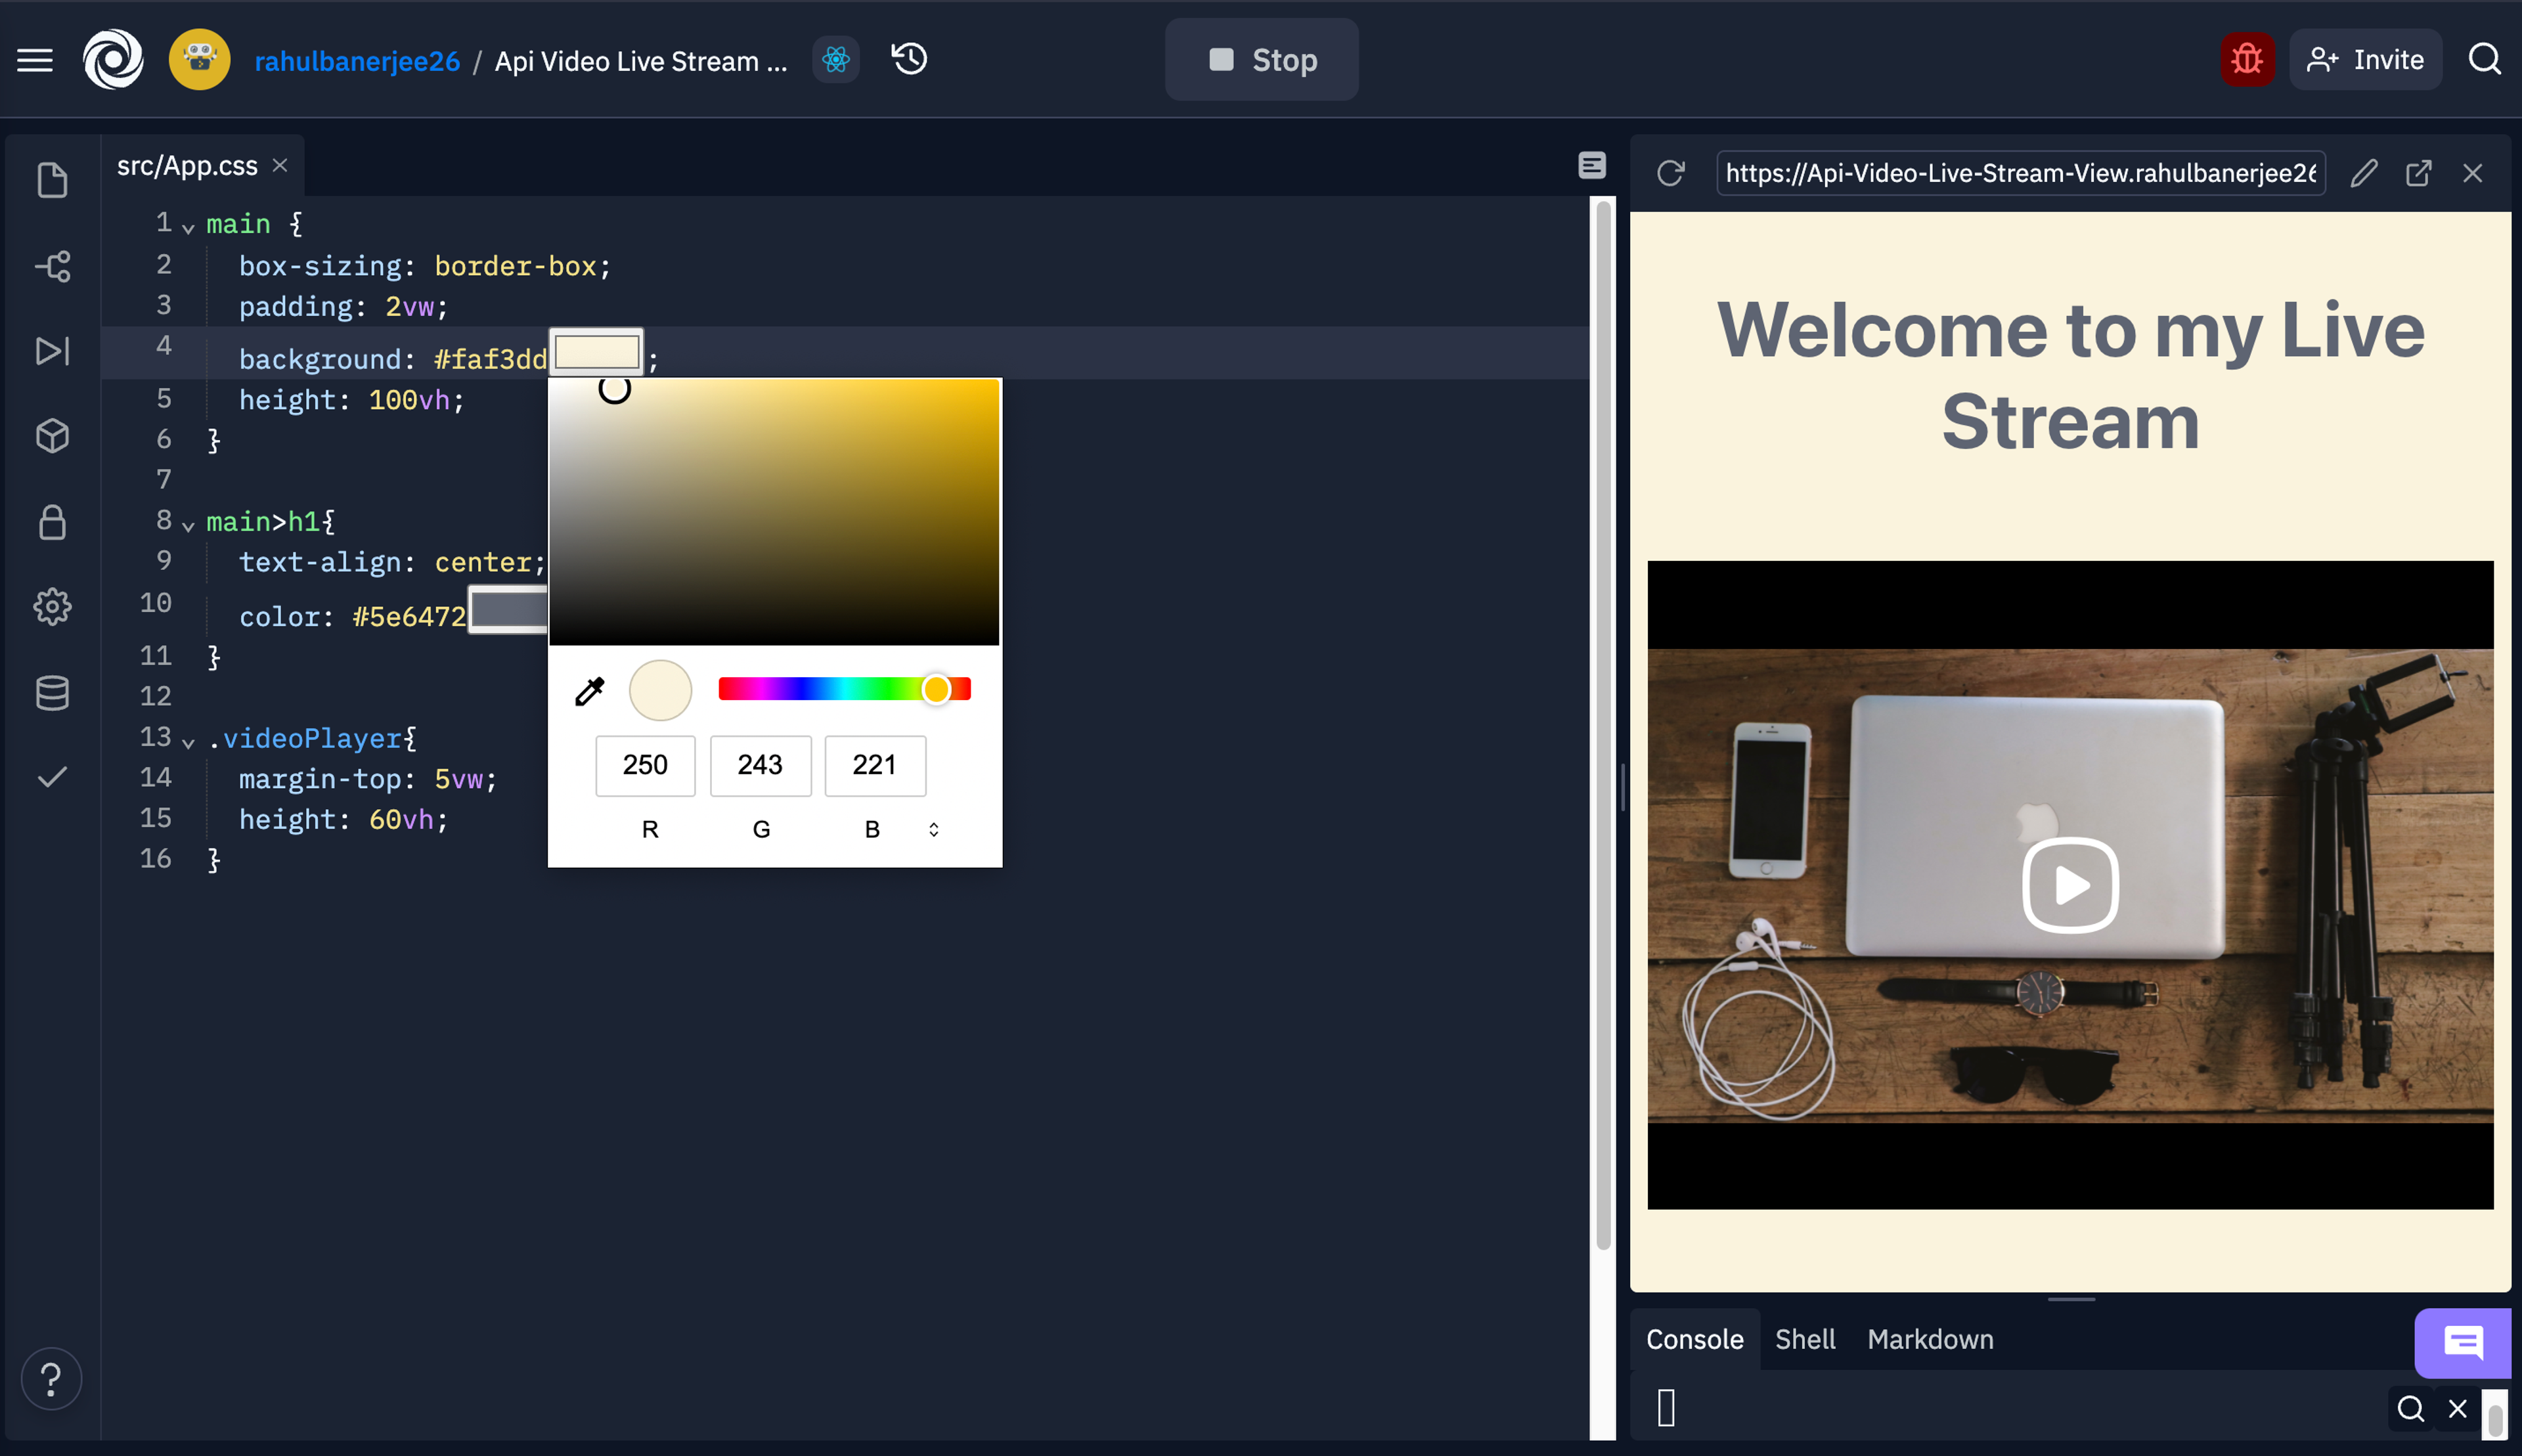
Task: Toggle color format RGB switcher arrows
Action: click(933, 829)
